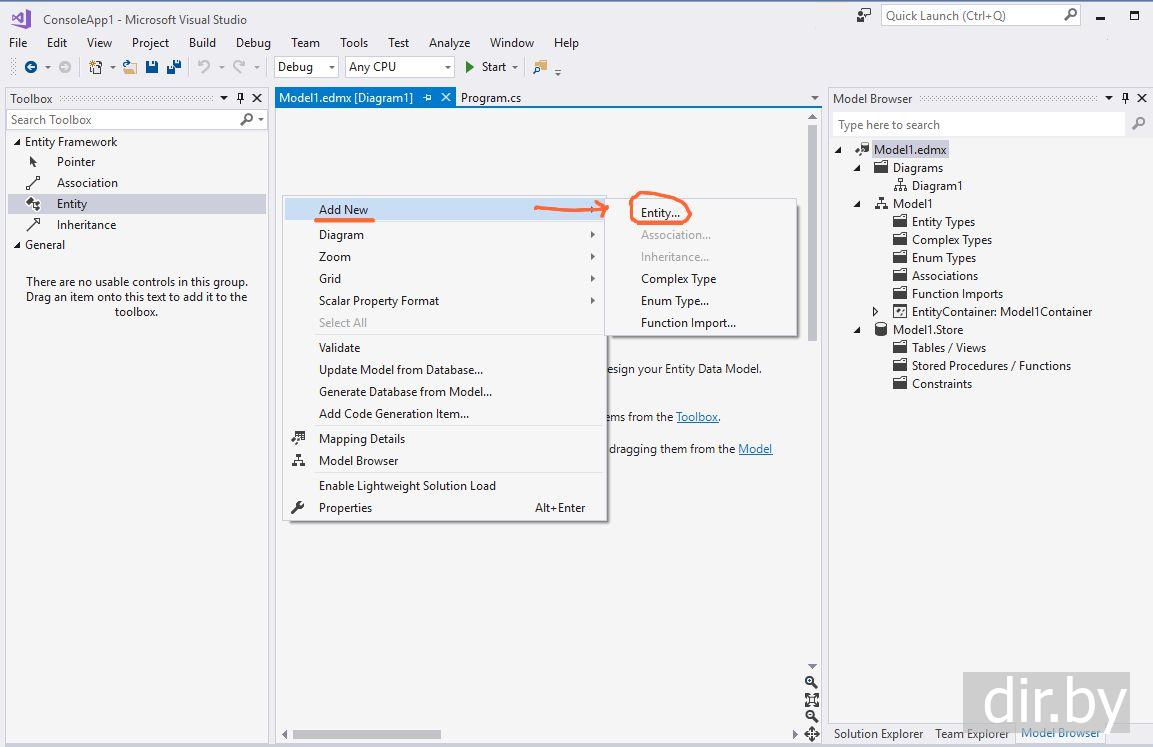Click the Search Toolbox input field
This screenshot has width=1153, height=747.
tap(122, 120)
